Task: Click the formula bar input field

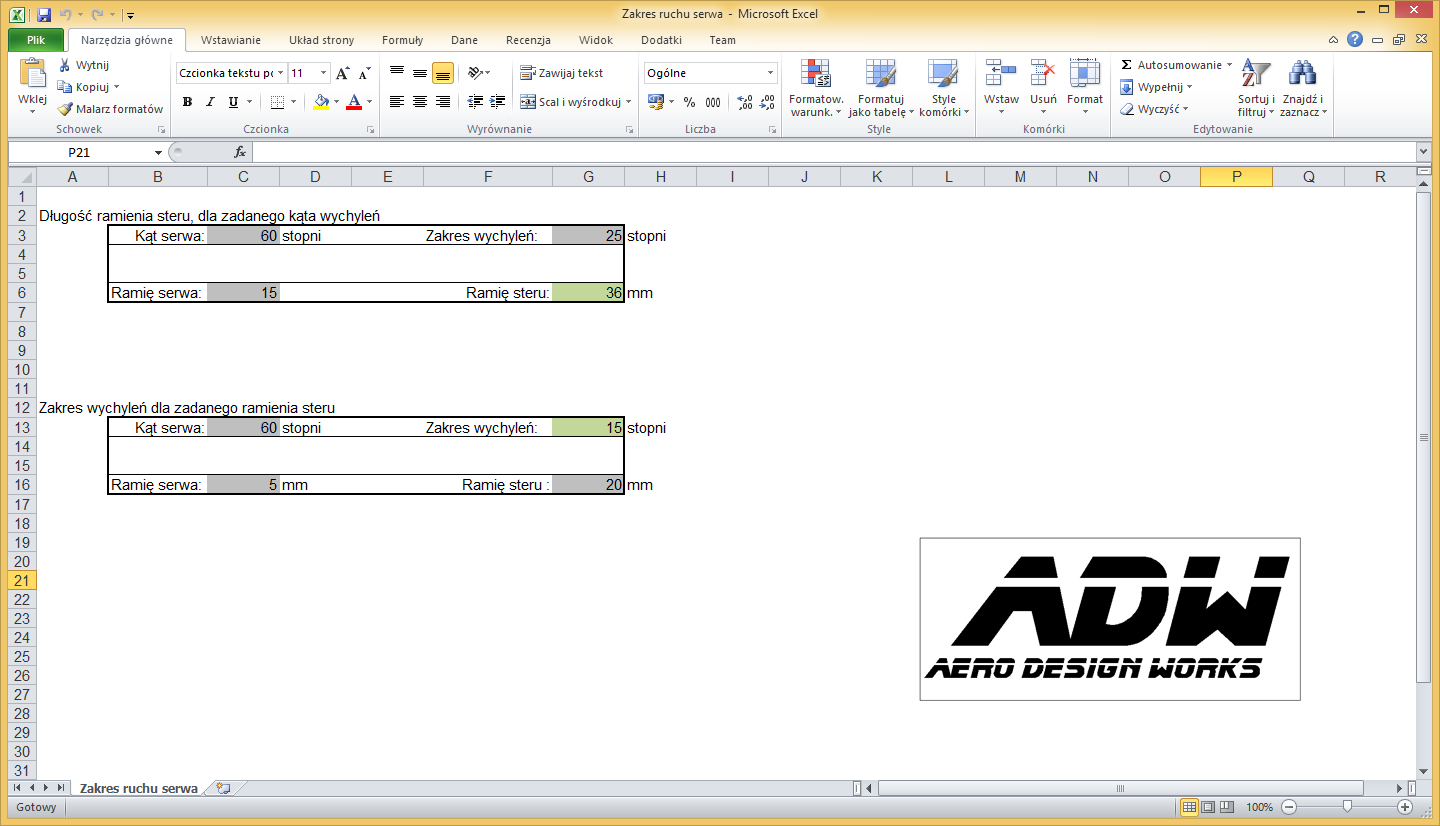Action: coord(830,152)
